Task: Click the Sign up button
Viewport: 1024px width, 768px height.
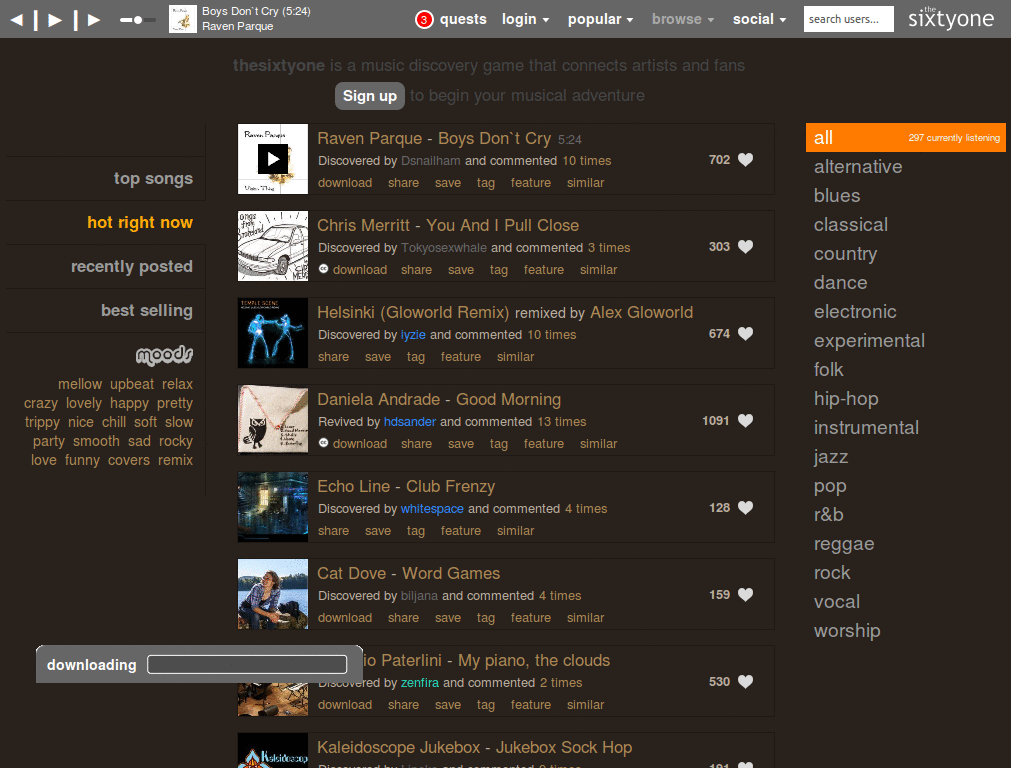Action: (x=369, y=96)
